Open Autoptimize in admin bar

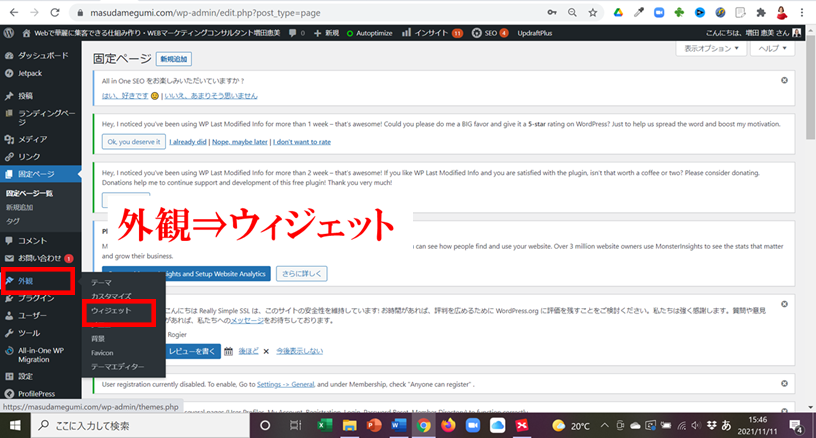(369, 33)
